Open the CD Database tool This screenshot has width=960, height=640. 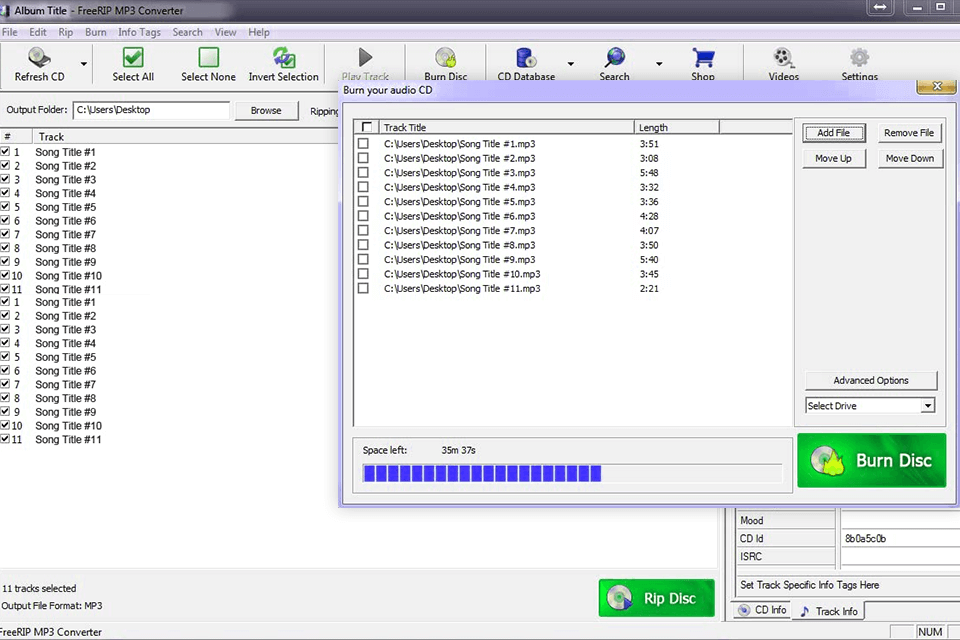pyautogui.click(x=526, y=58)
